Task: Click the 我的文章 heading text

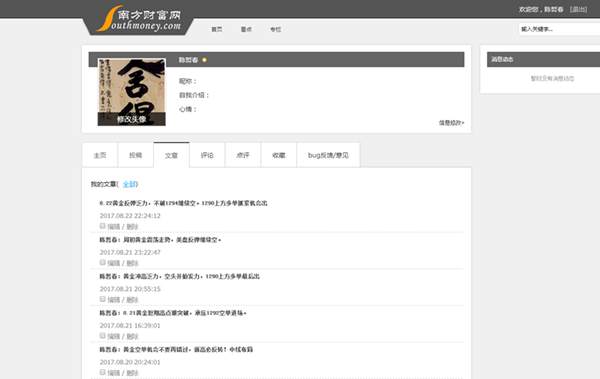Action: [x=103, y=184]
